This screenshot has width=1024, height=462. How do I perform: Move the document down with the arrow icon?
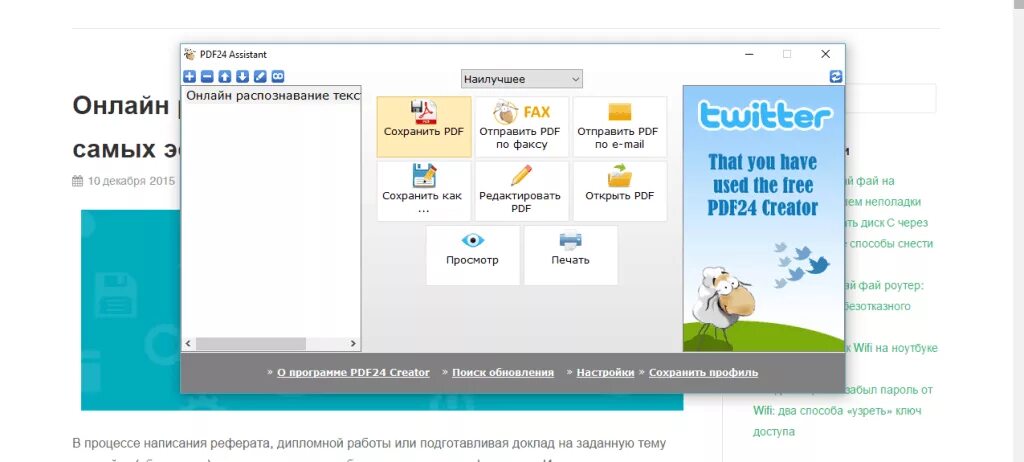pyautogui.click(x=242, y=76)
